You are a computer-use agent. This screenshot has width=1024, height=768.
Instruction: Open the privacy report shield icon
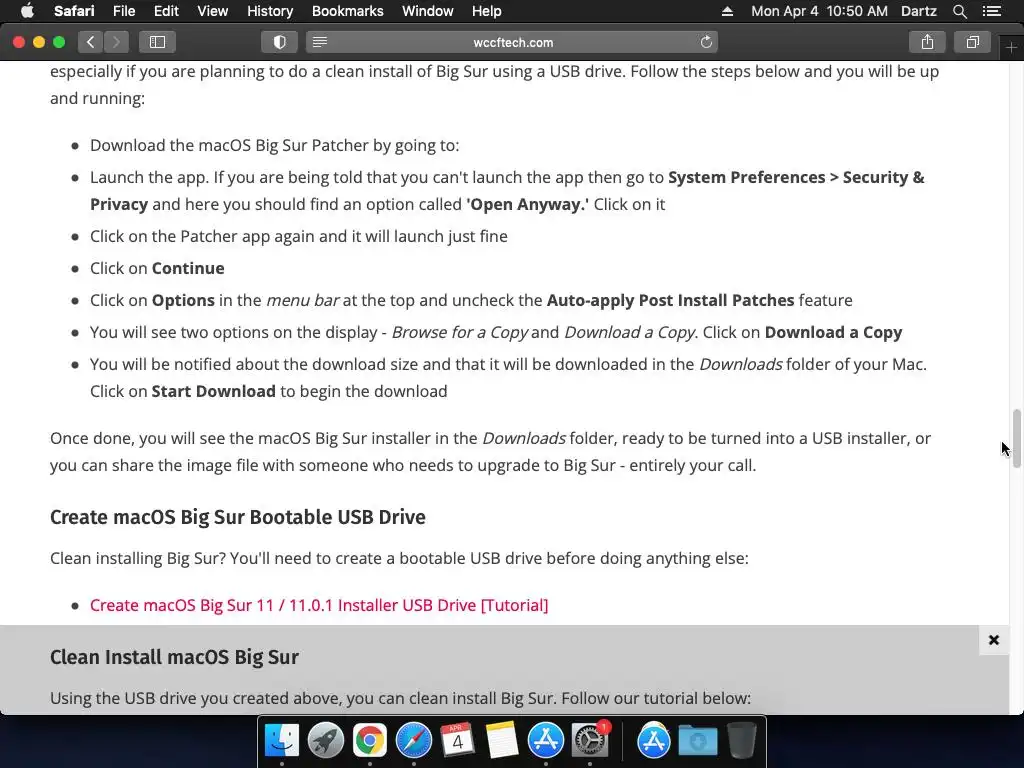[x=280, y=42]
